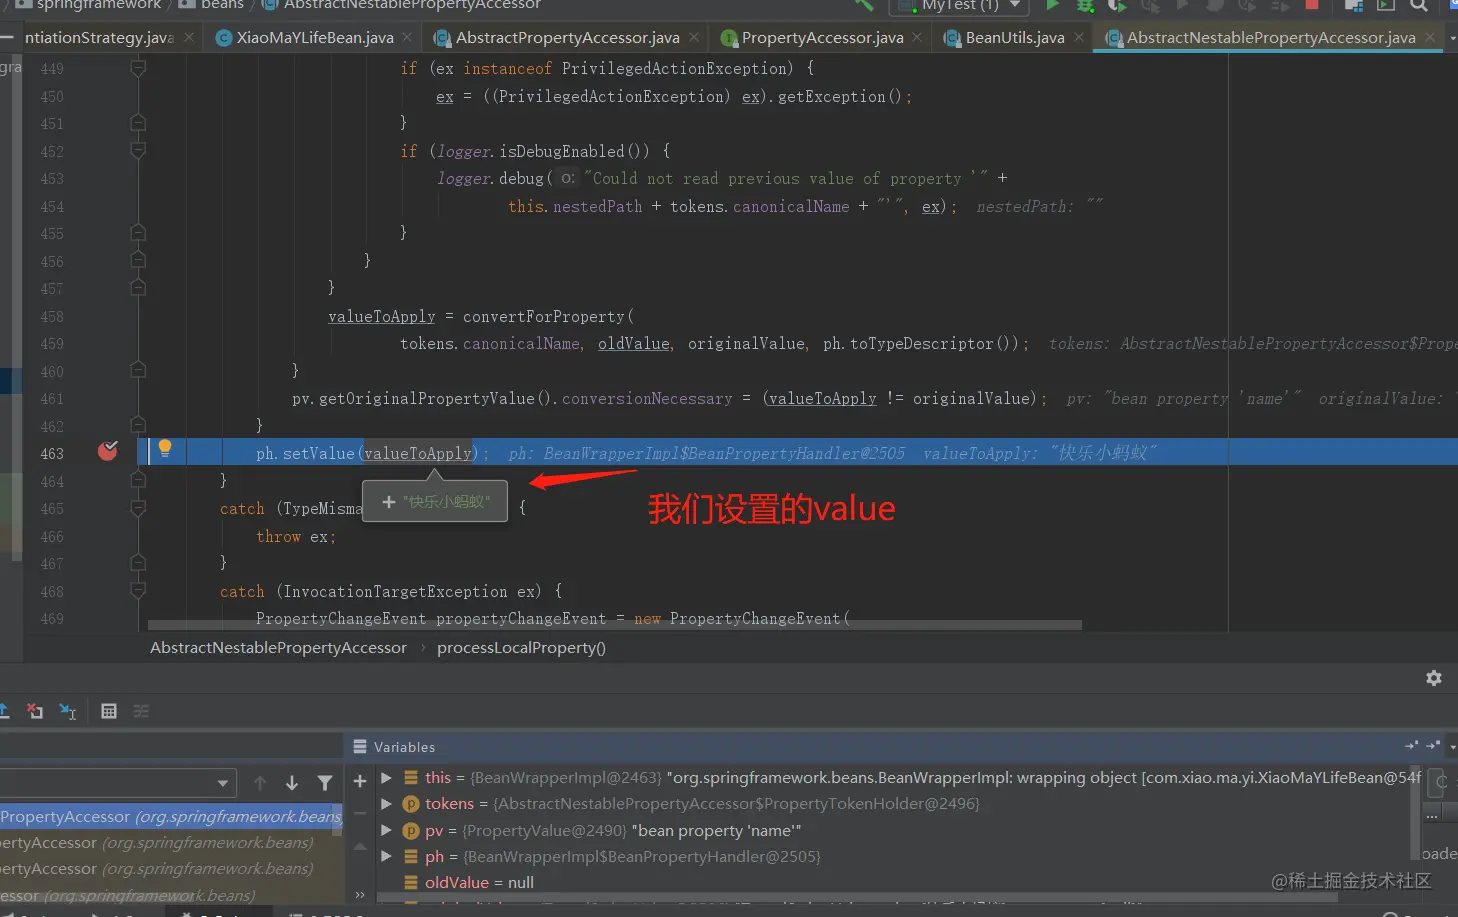Click the Step Out arrow icon

4,711
